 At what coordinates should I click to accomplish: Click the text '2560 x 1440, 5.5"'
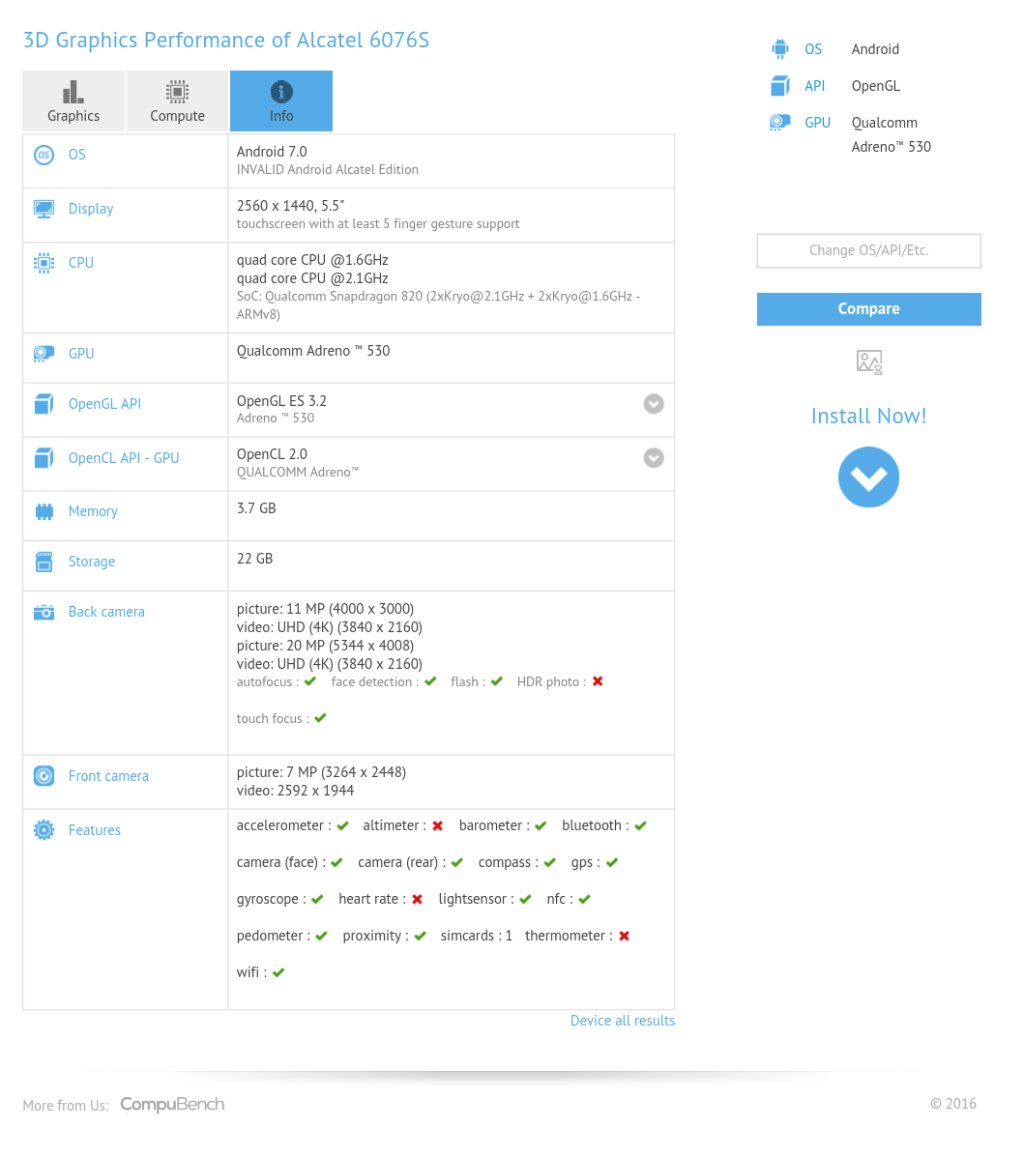[290, 206]
